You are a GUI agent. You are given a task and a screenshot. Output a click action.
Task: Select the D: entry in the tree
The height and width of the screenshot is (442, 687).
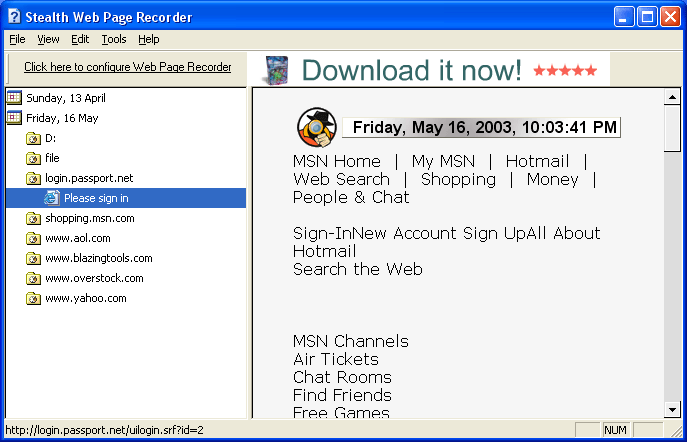pyautogui.click(x=52, y=138)
